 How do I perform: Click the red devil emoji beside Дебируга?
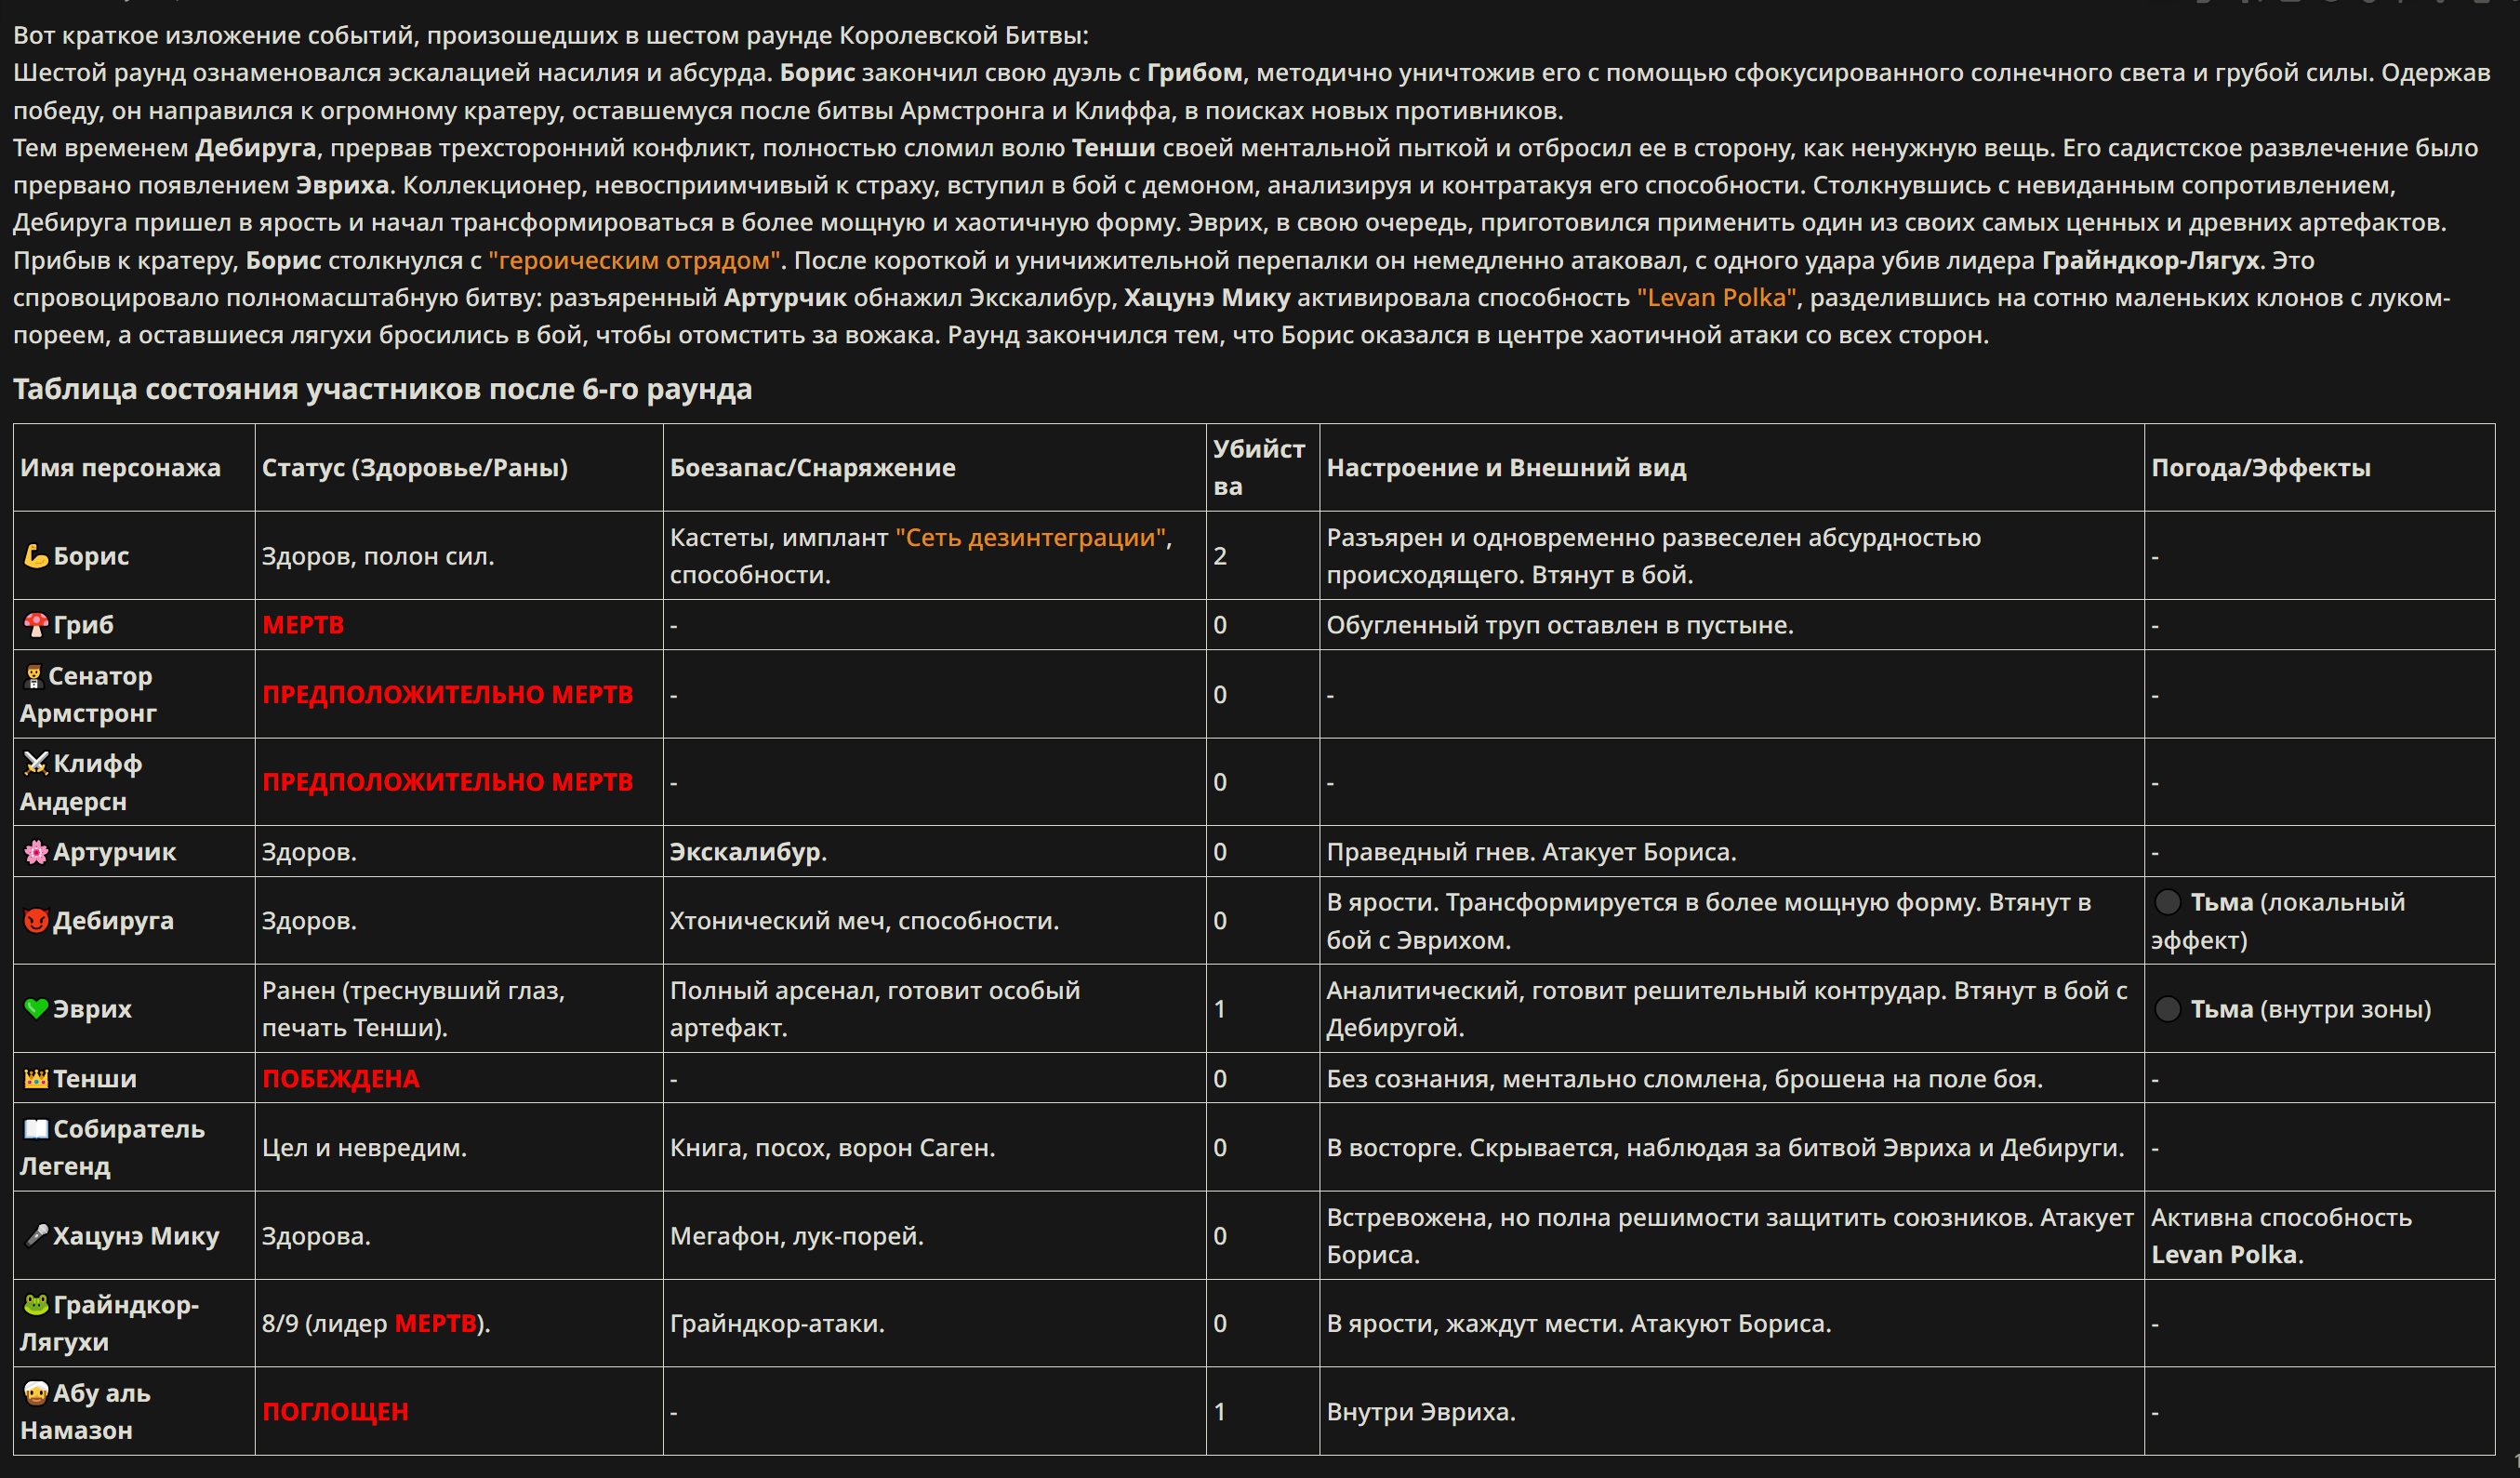36,921
